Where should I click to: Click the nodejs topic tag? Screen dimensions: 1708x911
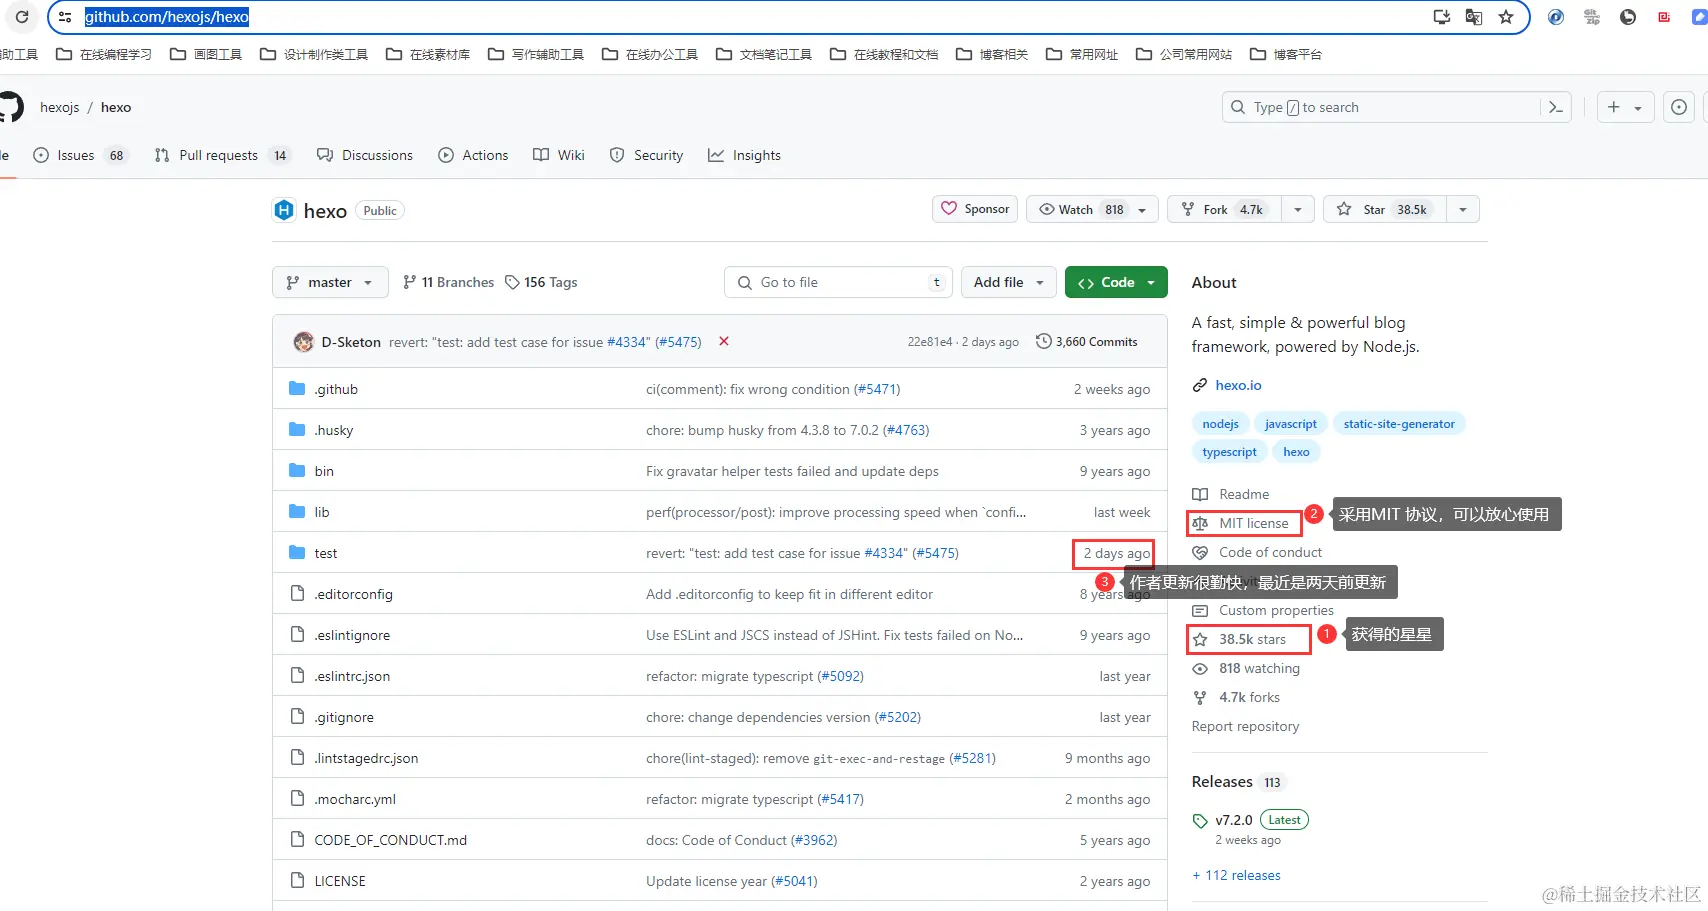[1220, 423]
